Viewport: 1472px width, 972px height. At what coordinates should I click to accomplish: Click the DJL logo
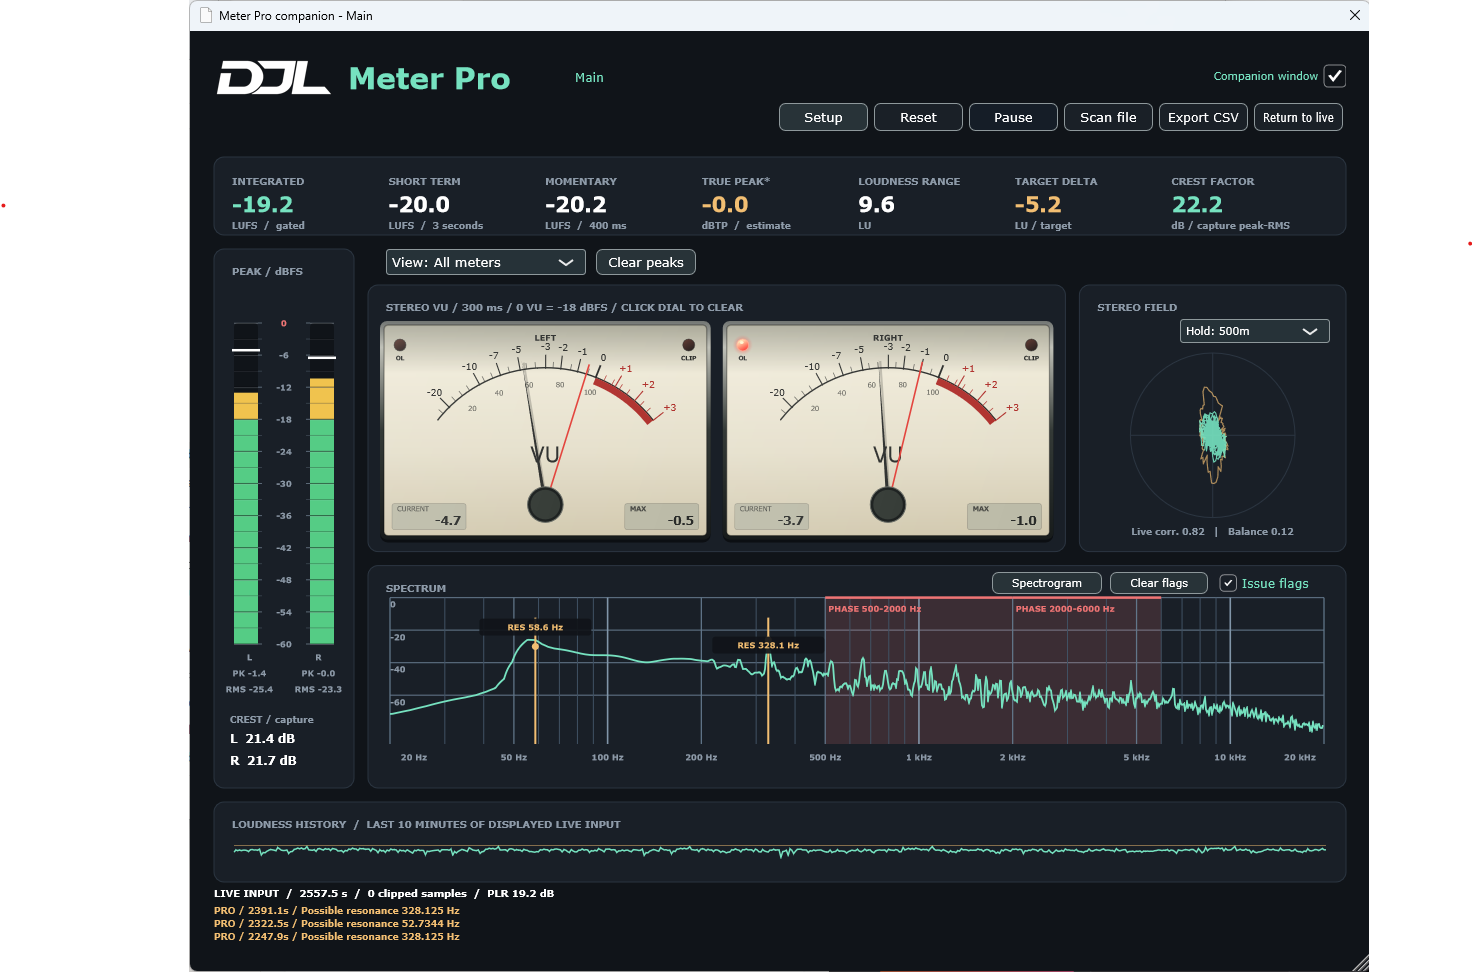click(x=273, y=78)
